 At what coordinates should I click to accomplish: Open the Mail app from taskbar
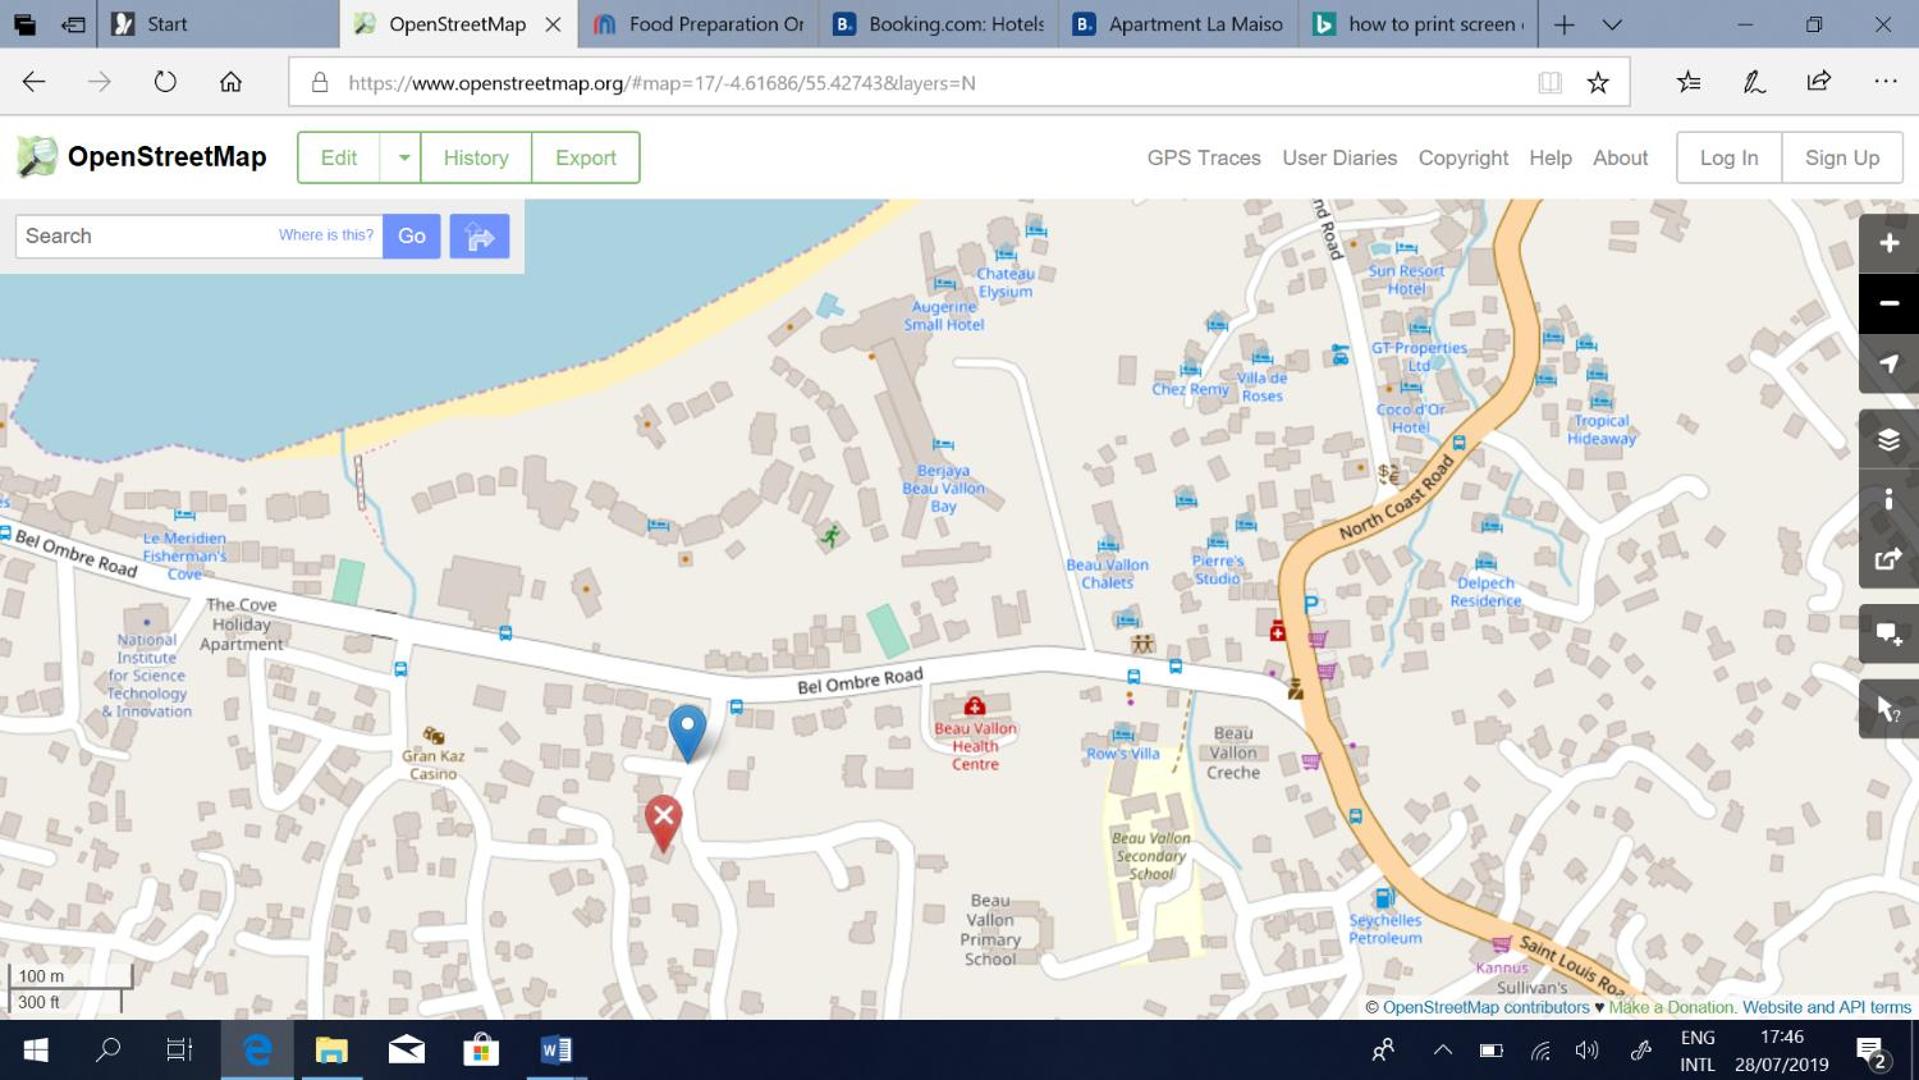pyautogui.click(x=406, y=1050)
